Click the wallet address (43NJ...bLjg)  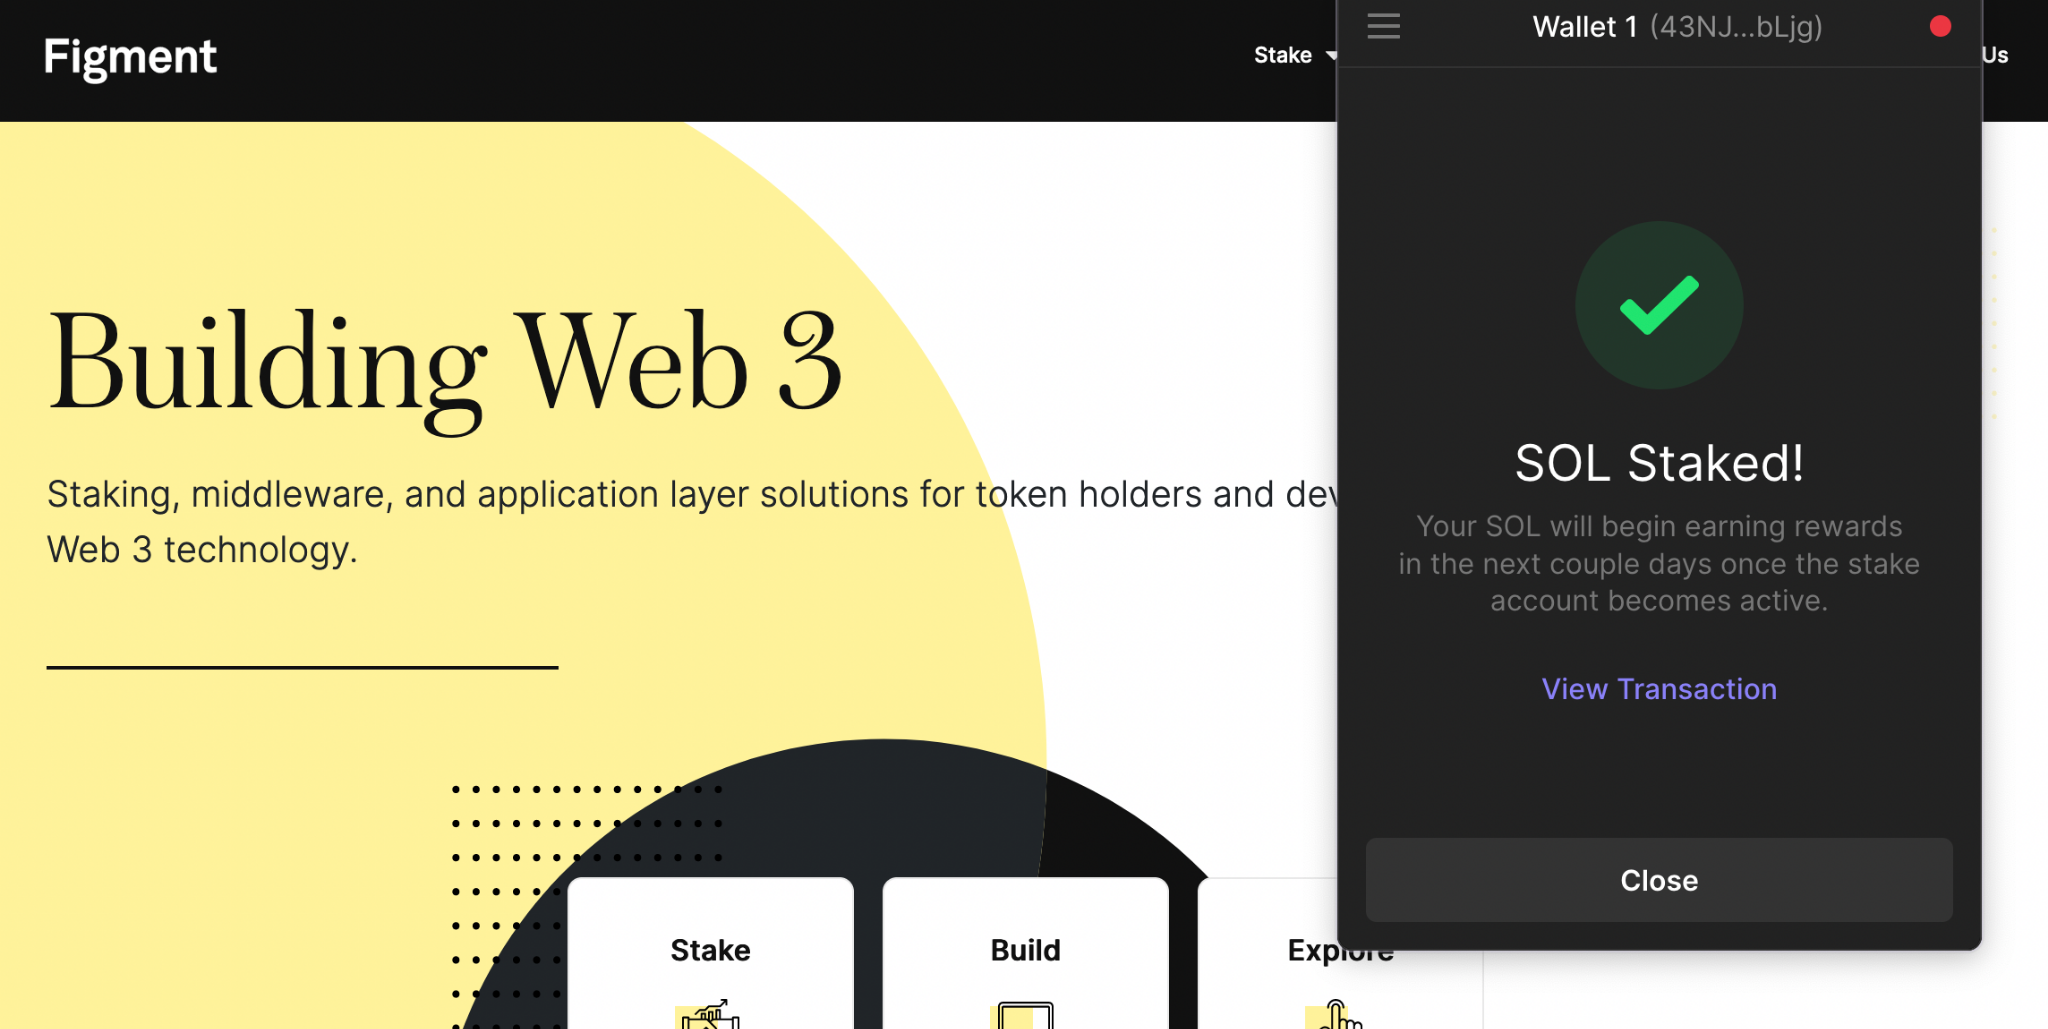pos(1736,27)
